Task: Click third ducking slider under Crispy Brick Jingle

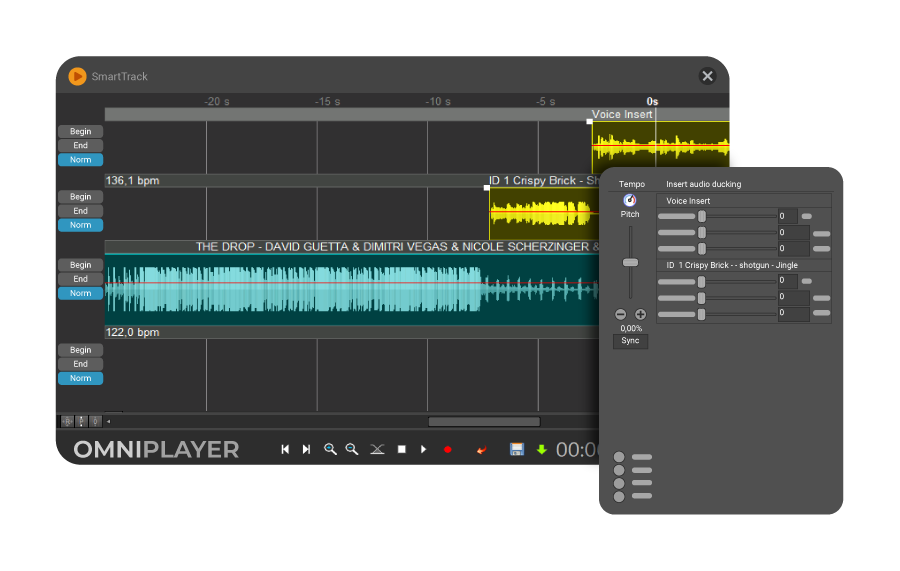Action: coord(701,314)
